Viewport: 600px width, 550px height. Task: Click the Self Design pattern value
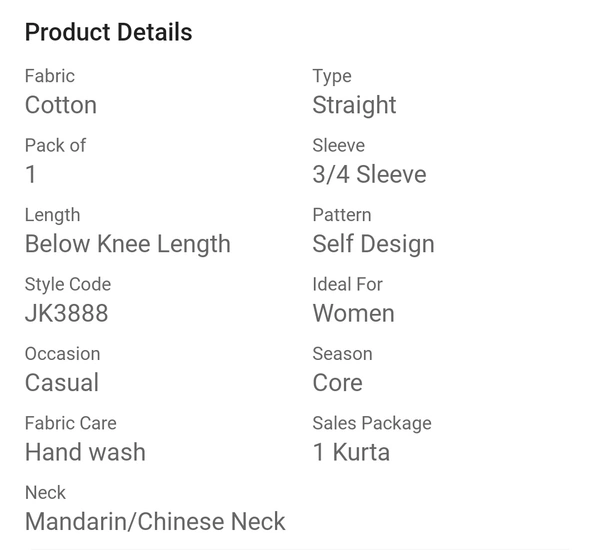pos(373,245)
